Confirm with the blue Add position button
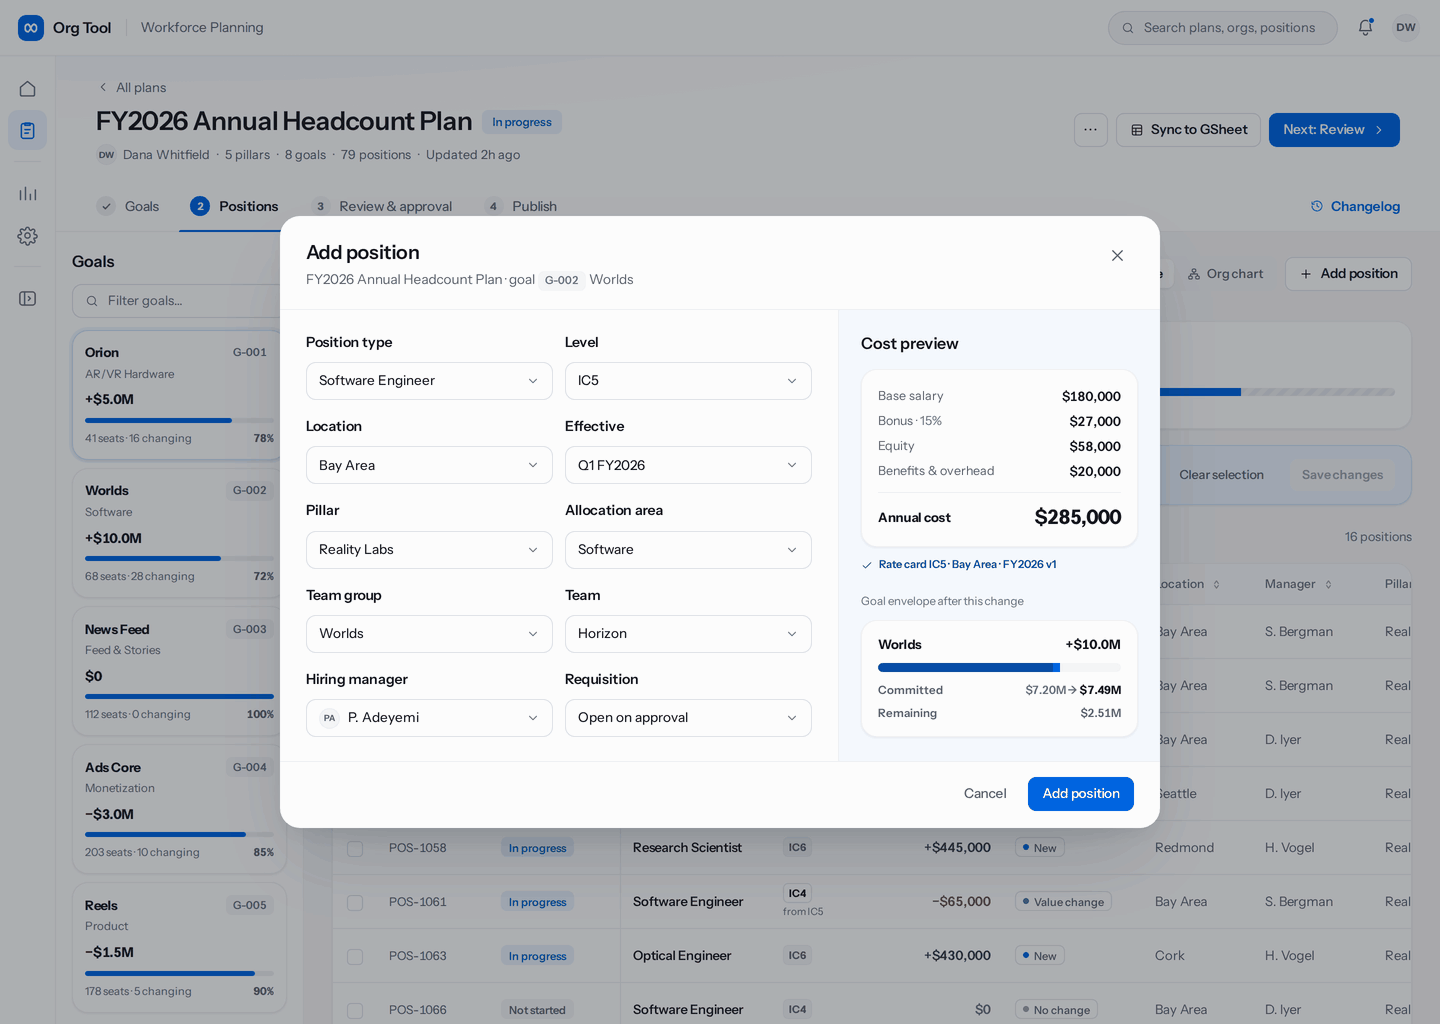Viewport: 1440px width, 1024px height. tap(1081, 794)
